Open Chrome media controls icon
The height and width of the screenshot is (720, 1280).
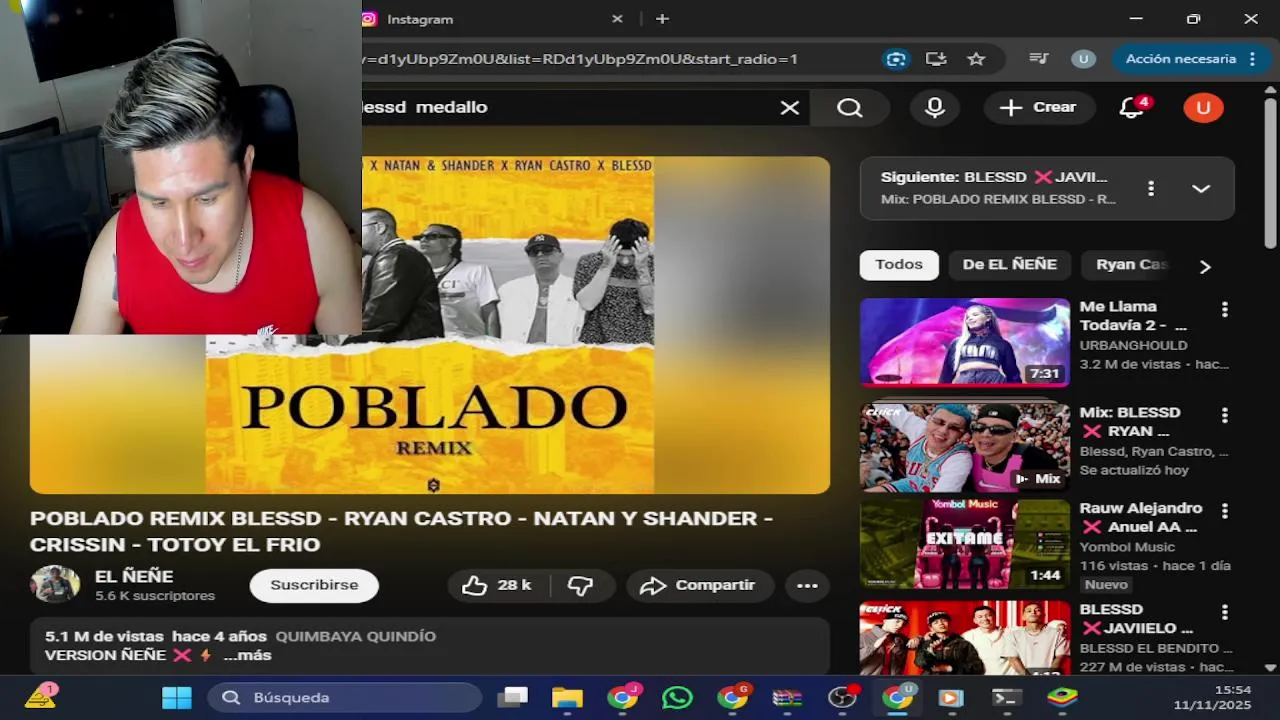point(1039,59)
